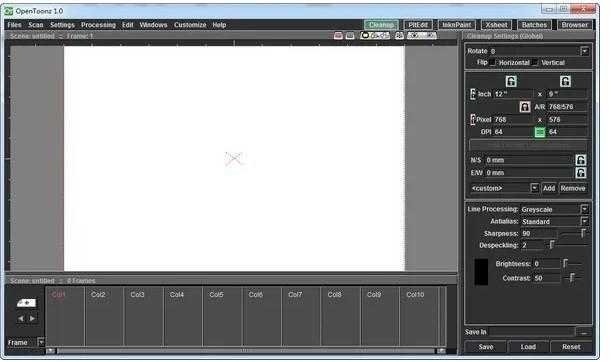Switch to the Cleanup room tab
The width and height of the screenshot is (611, 362).
pos(381,25)
